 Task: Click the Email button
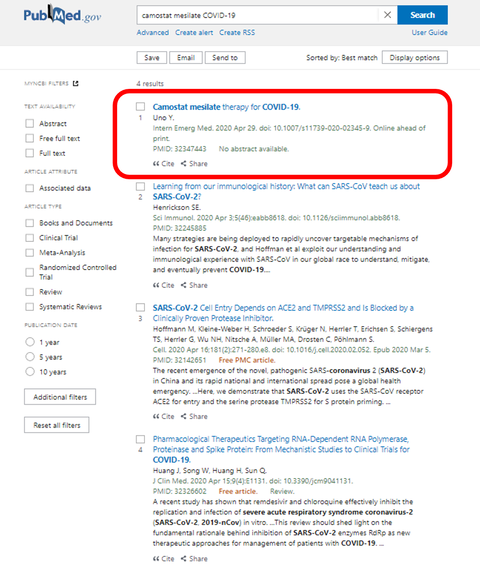(x=186, y=58)
